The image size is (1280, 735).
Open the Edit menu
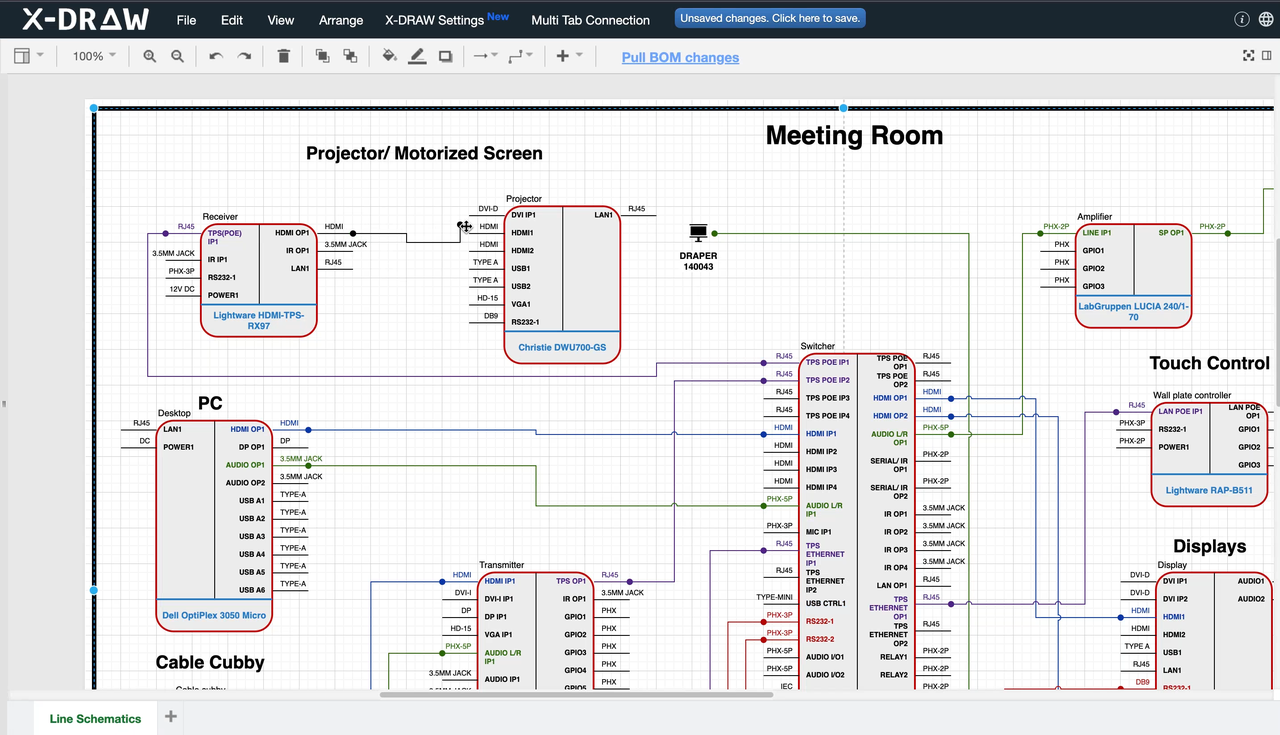(x=232, y=20)
